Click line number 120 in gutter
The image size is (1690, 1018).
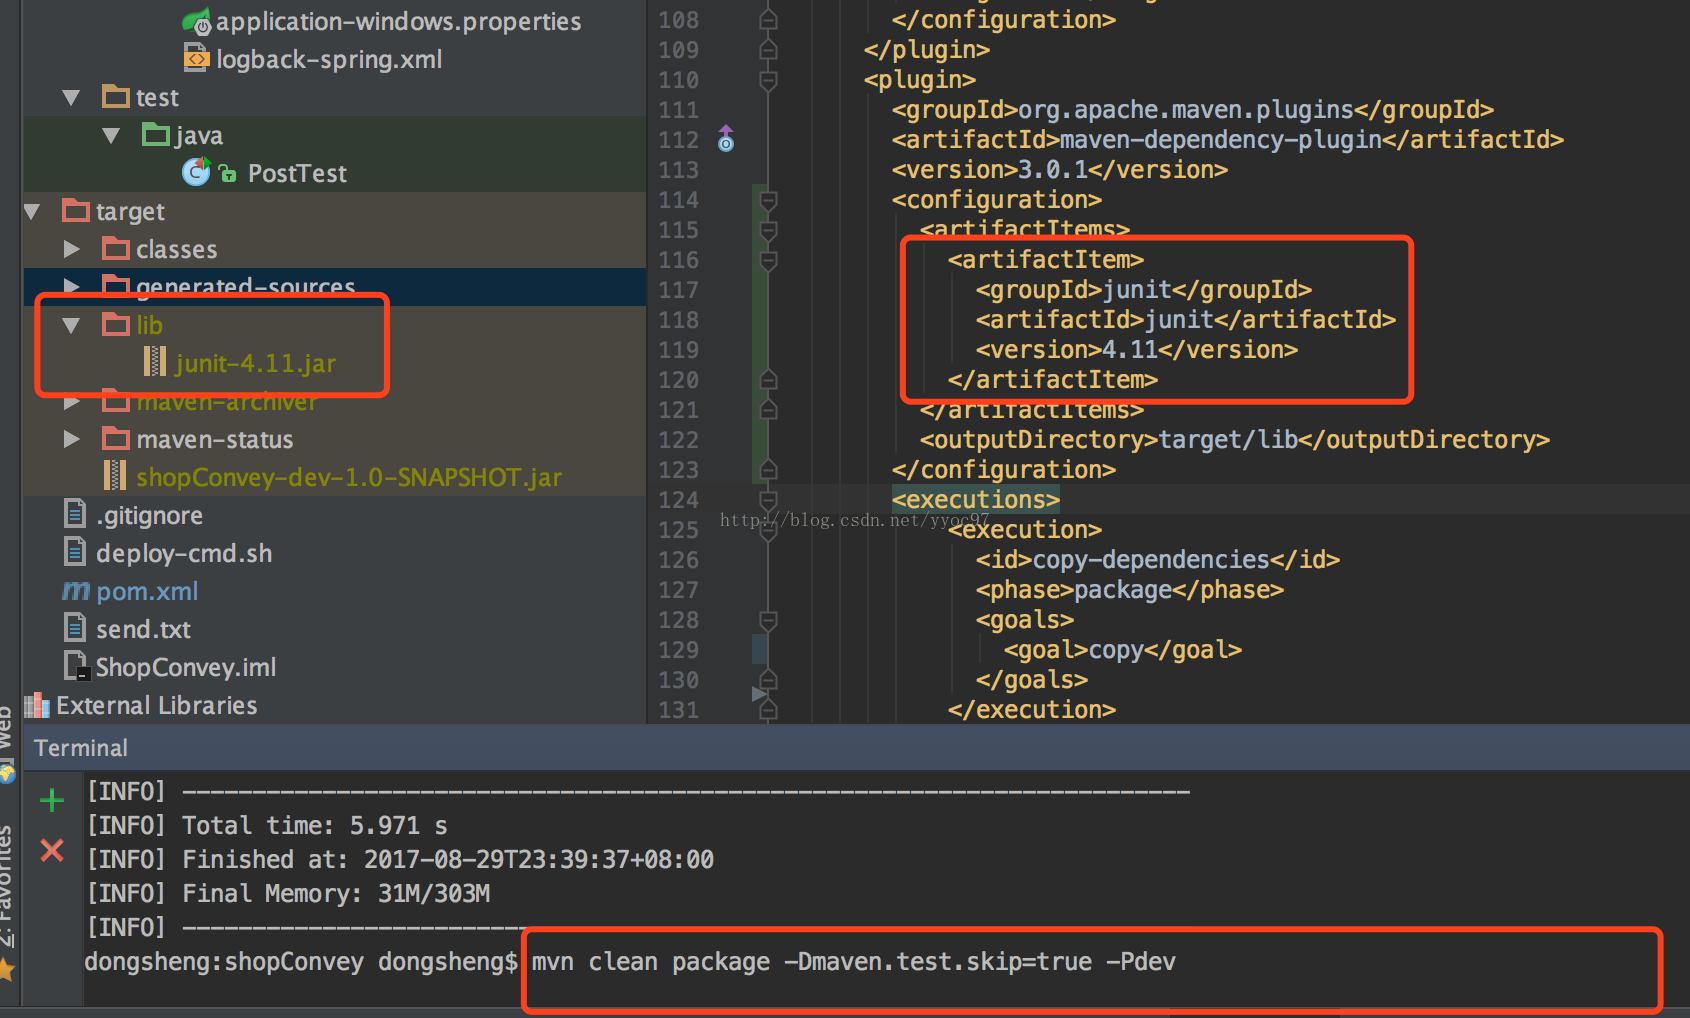pos(679,380)
